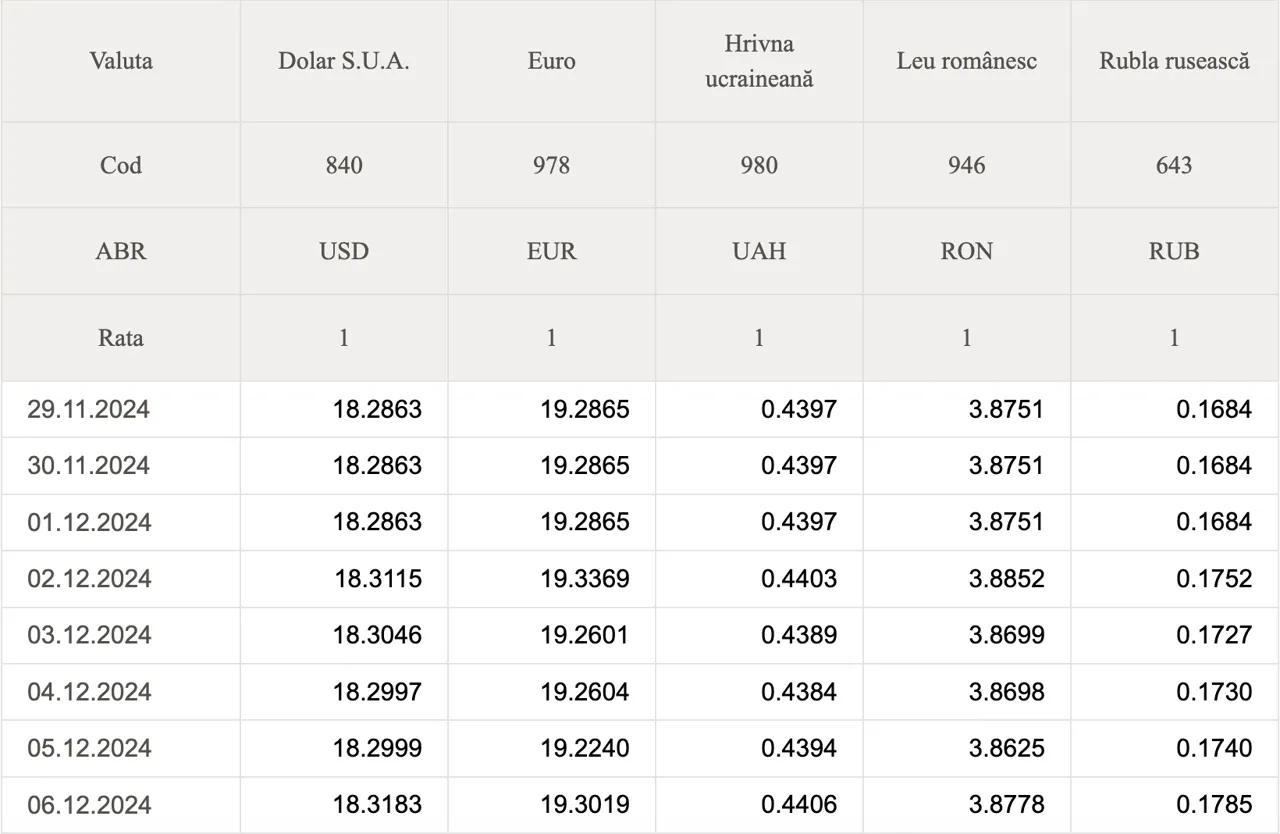Click currency code 643 cell
The image size is (1280, 834).
1175,165
